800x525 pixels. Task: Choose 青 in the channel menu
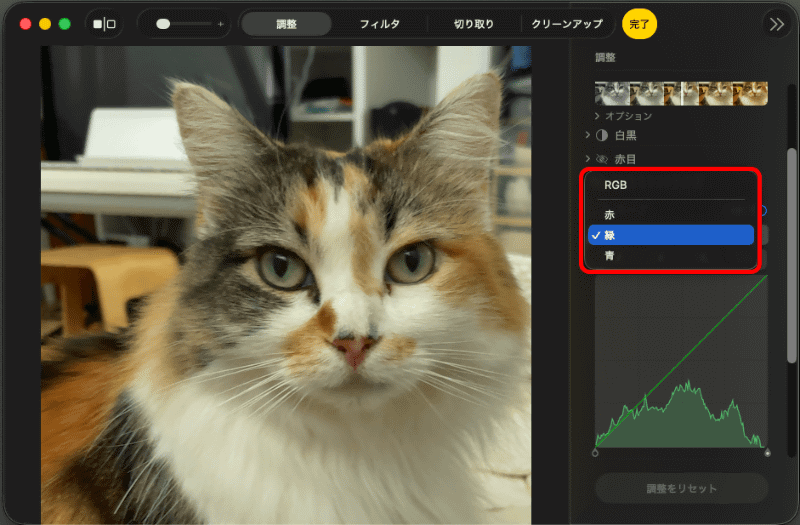point(671,256)
